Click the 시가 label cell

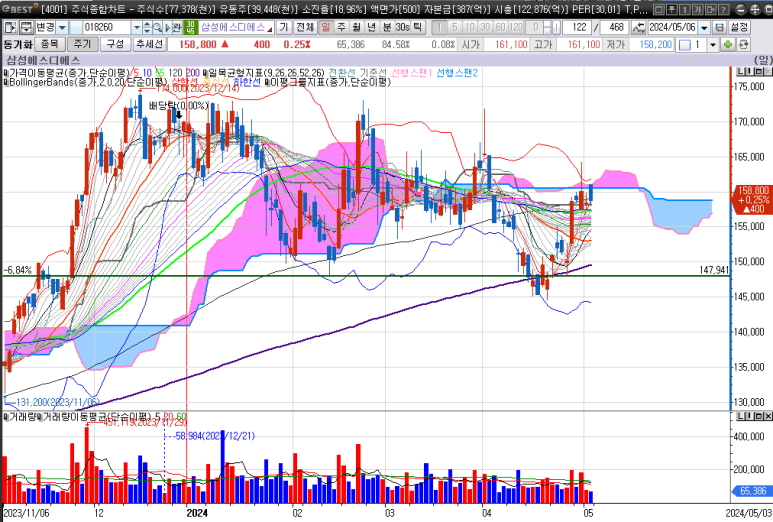(x=471, y=44)
